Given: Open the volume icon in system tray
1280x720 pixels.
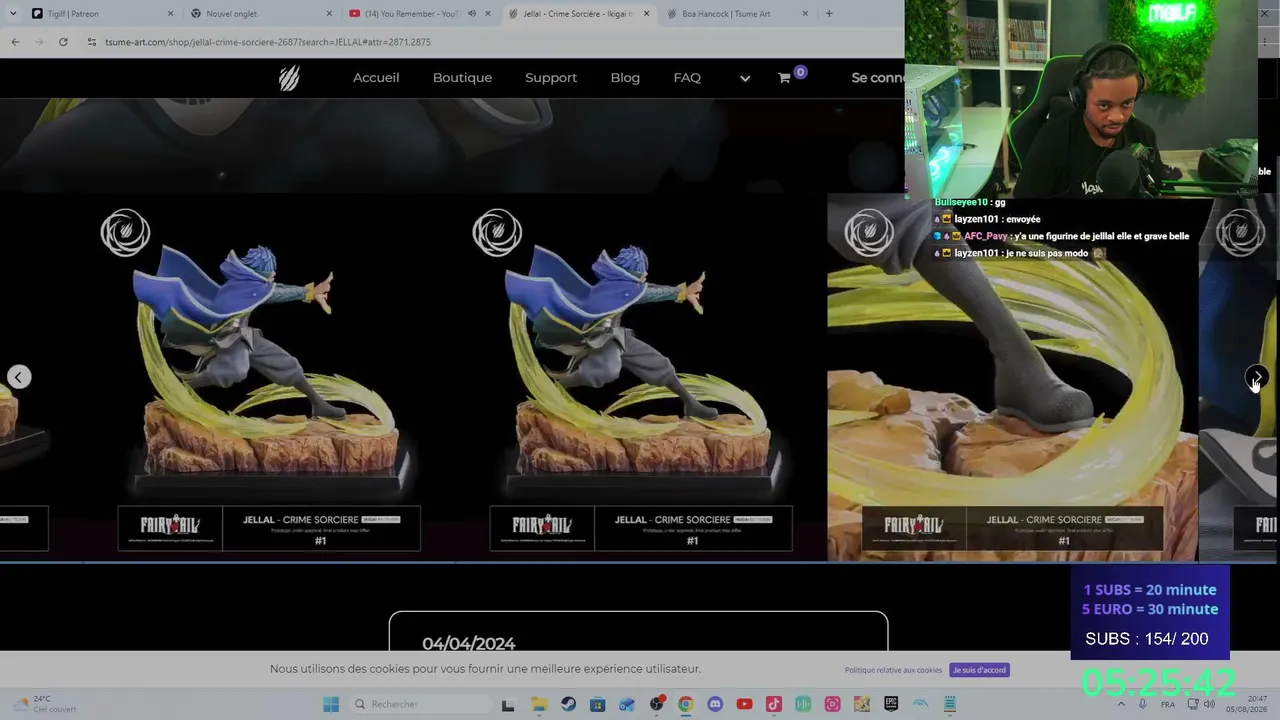Looking at the screenshot, I should [1209, 704].
